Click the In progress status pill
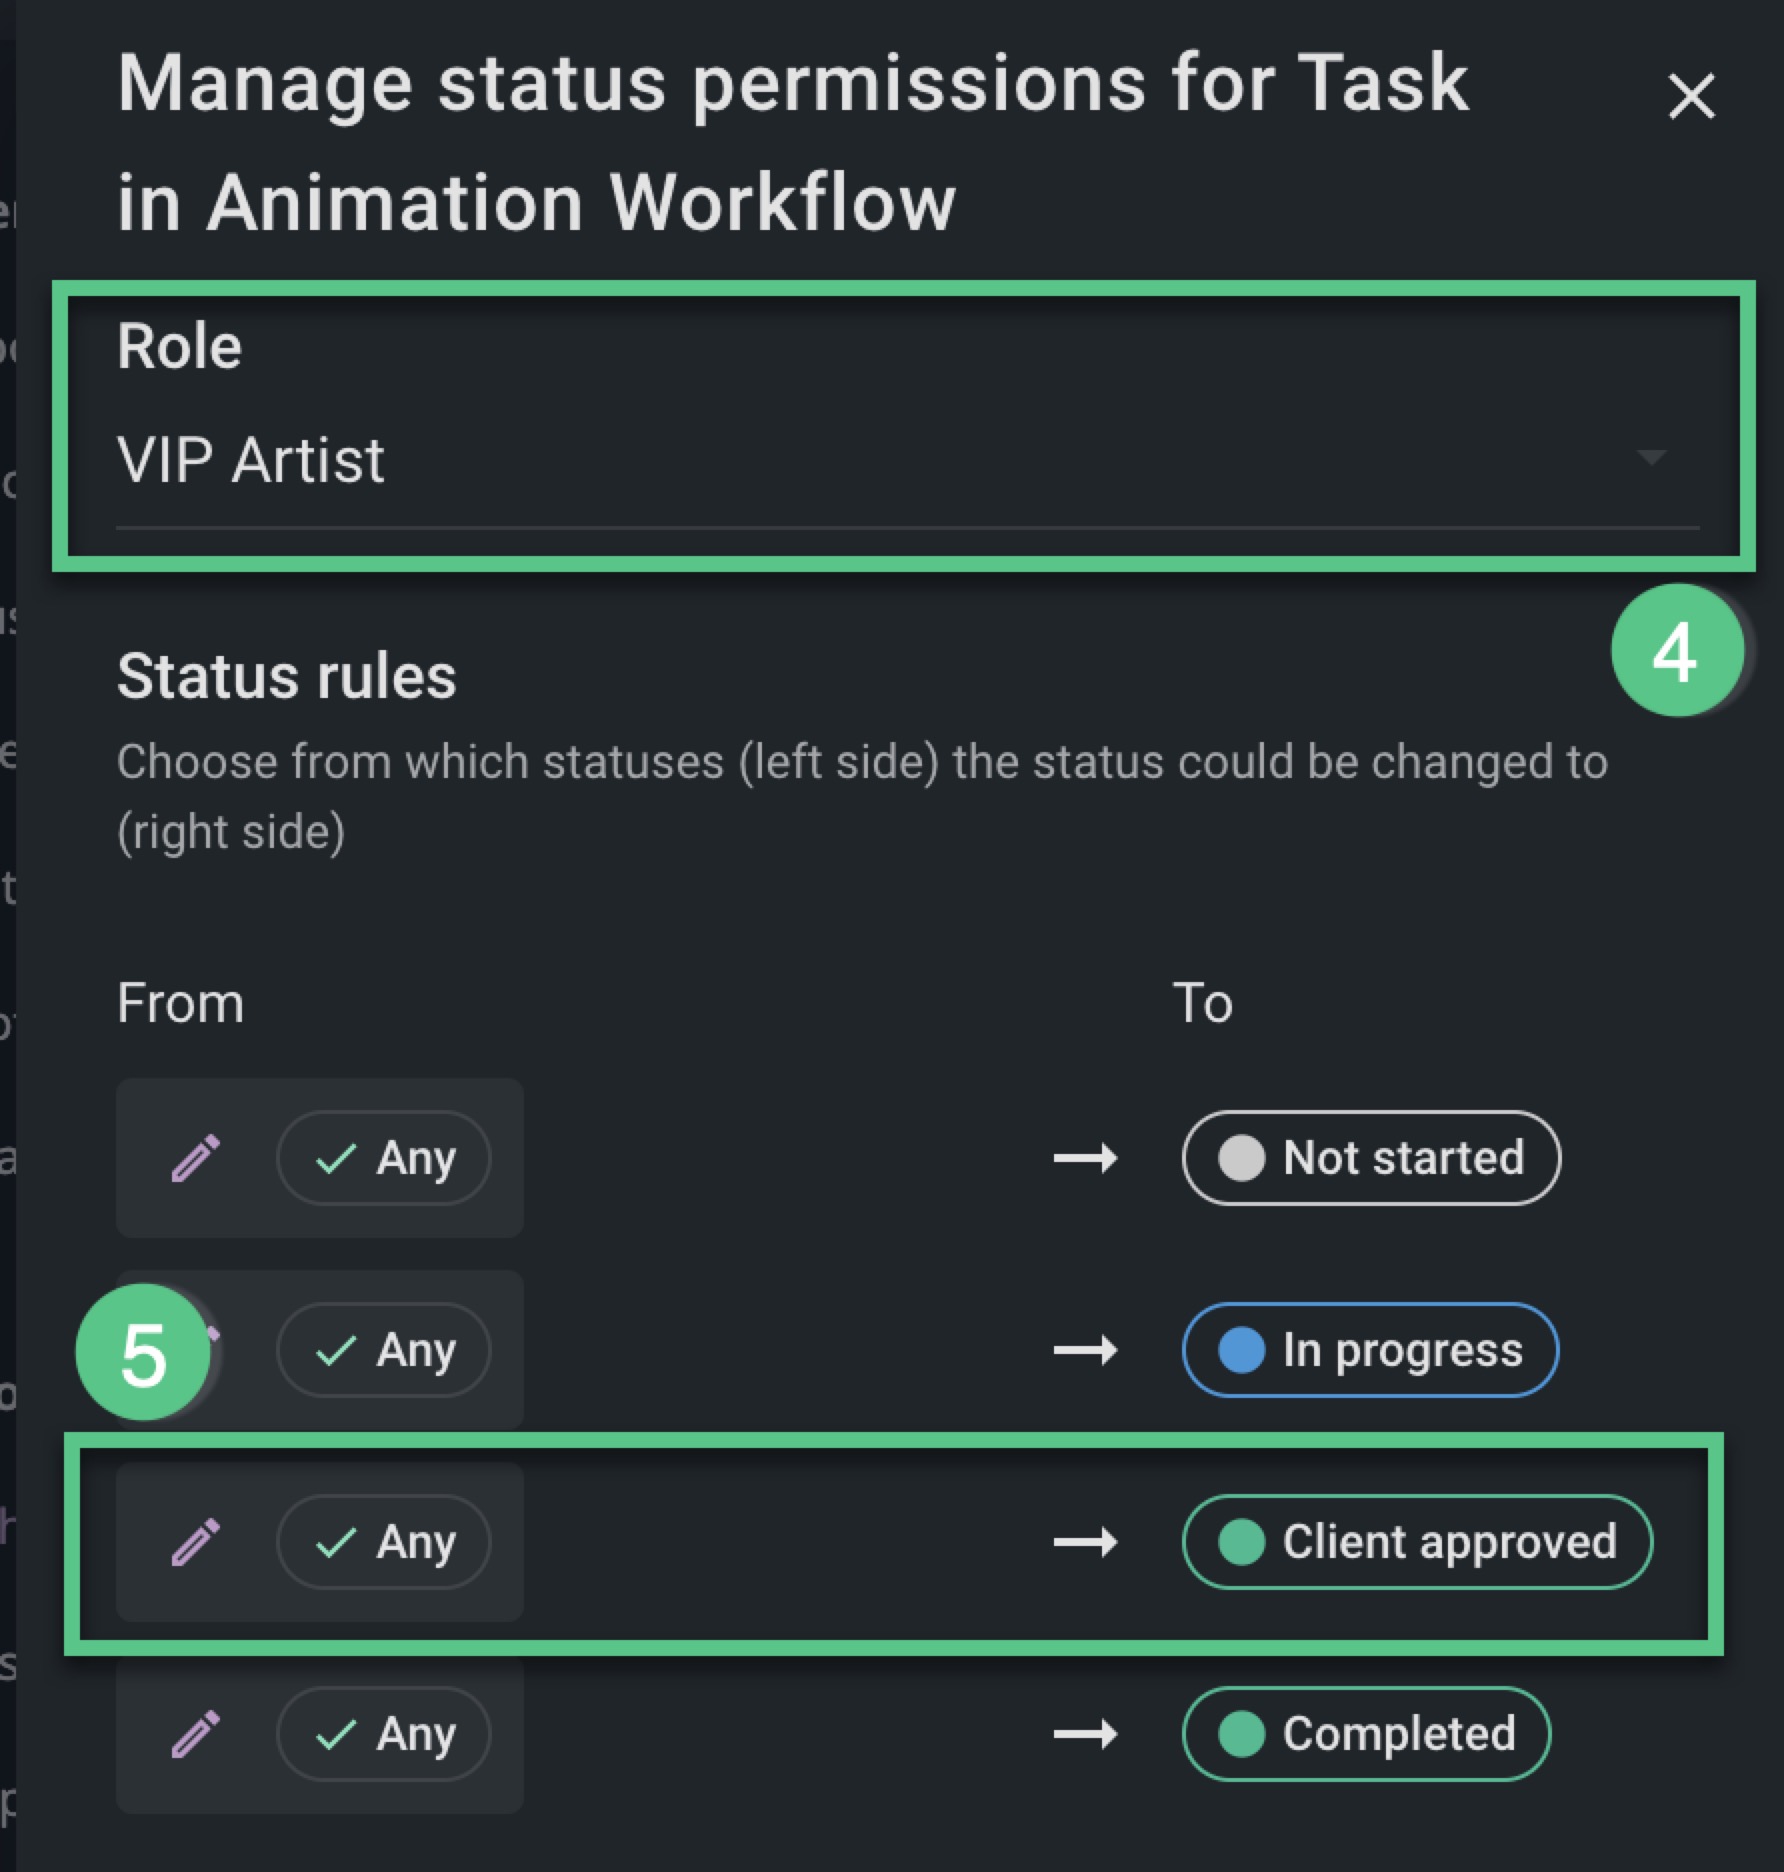The image size is (1784, 1872). click(x=1370, y=1350)
